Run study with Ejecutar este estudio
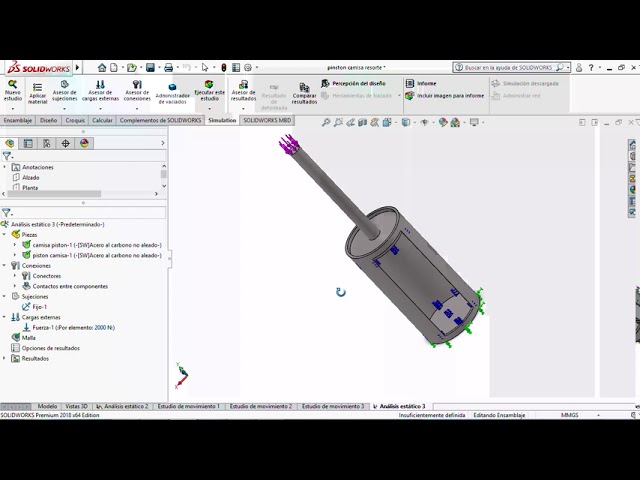640x480 pixels. tap(209, 90)
